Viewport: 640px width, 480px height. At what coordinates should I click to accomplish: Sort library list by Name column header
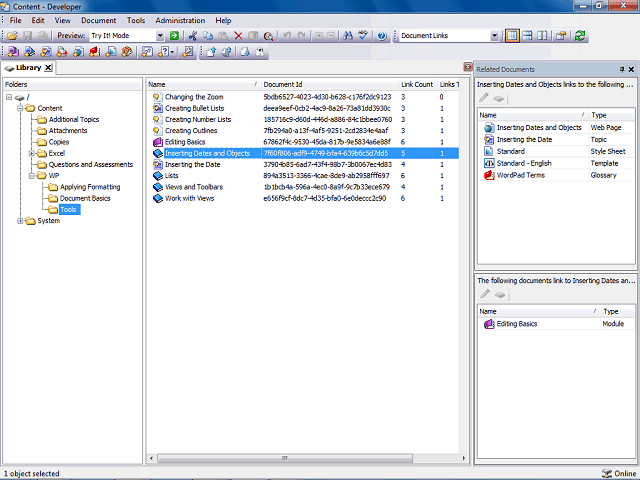click(203, 84)
